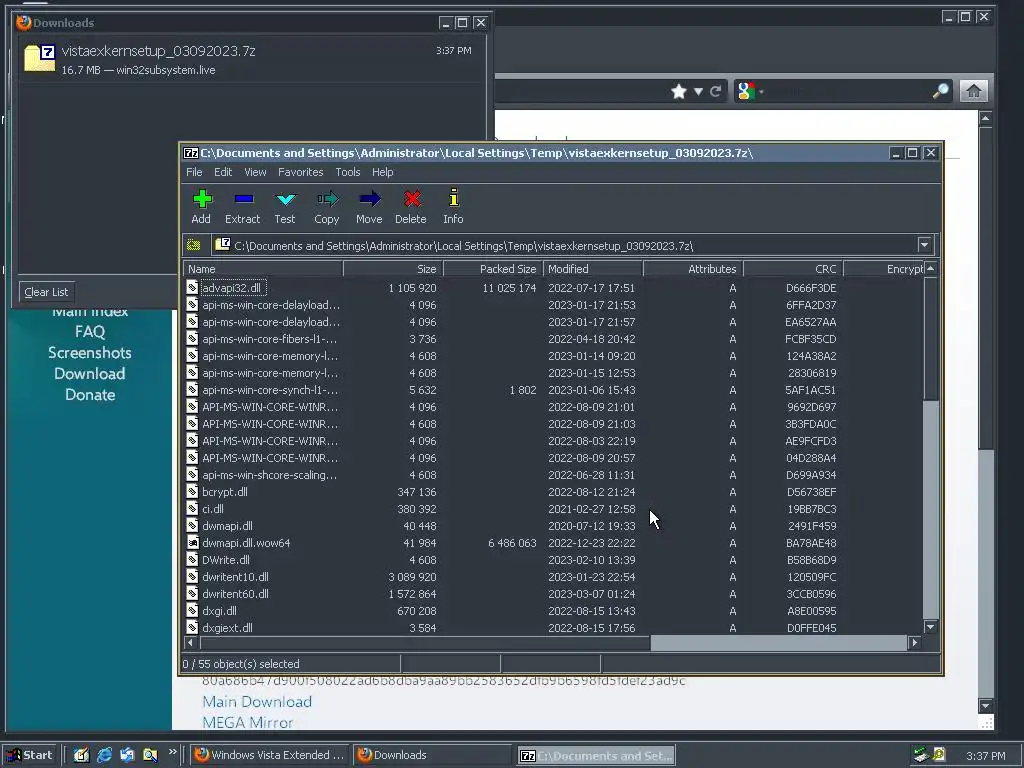Click the up-folder icon beside address bar
The height and width of the screenshot is (768, 1024).
193,245
